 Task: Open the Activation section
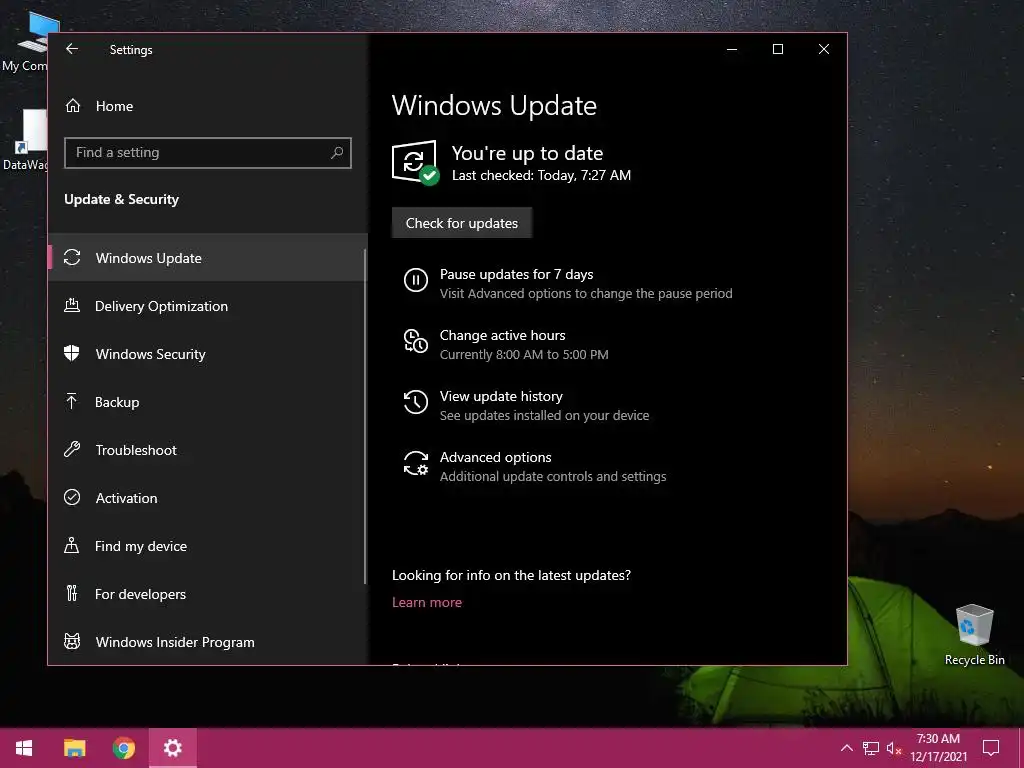pyautogui.click(x=208, y=498)
